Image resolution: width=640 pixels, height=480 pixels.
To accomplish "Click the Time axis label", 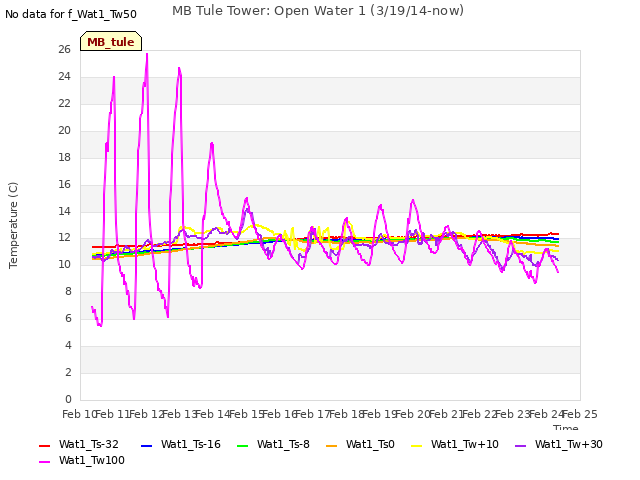I will coord(566,428).
